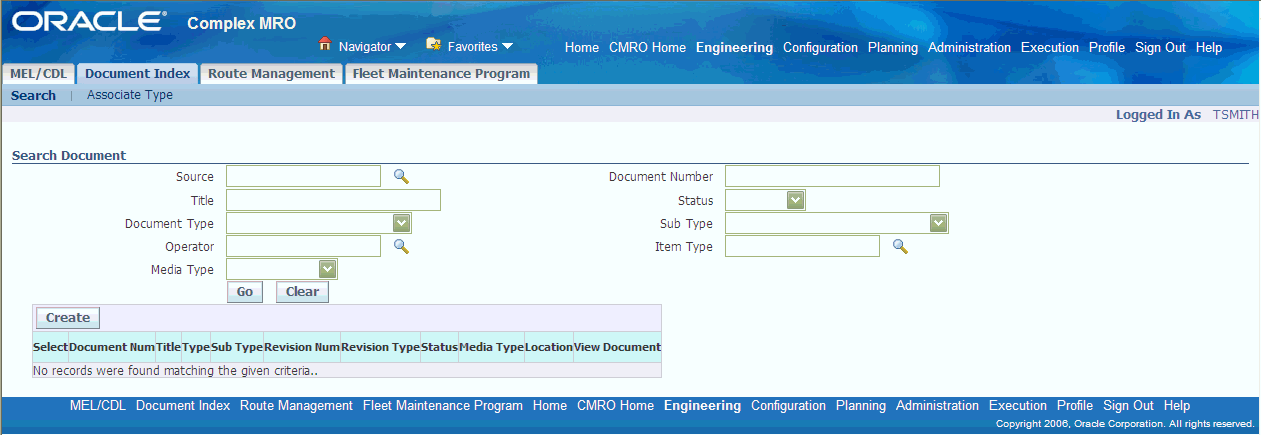
Task: Open the Associate Type subtab
Action: tap(130, 96)
